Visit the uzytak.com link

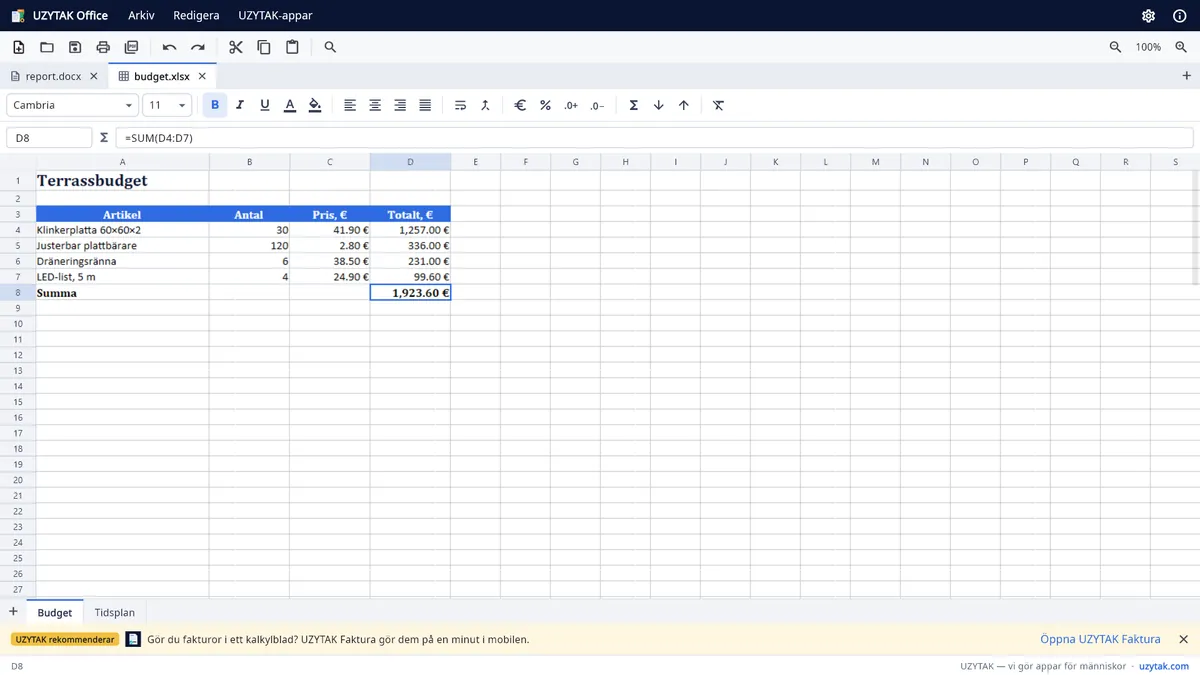(1164, 666)
